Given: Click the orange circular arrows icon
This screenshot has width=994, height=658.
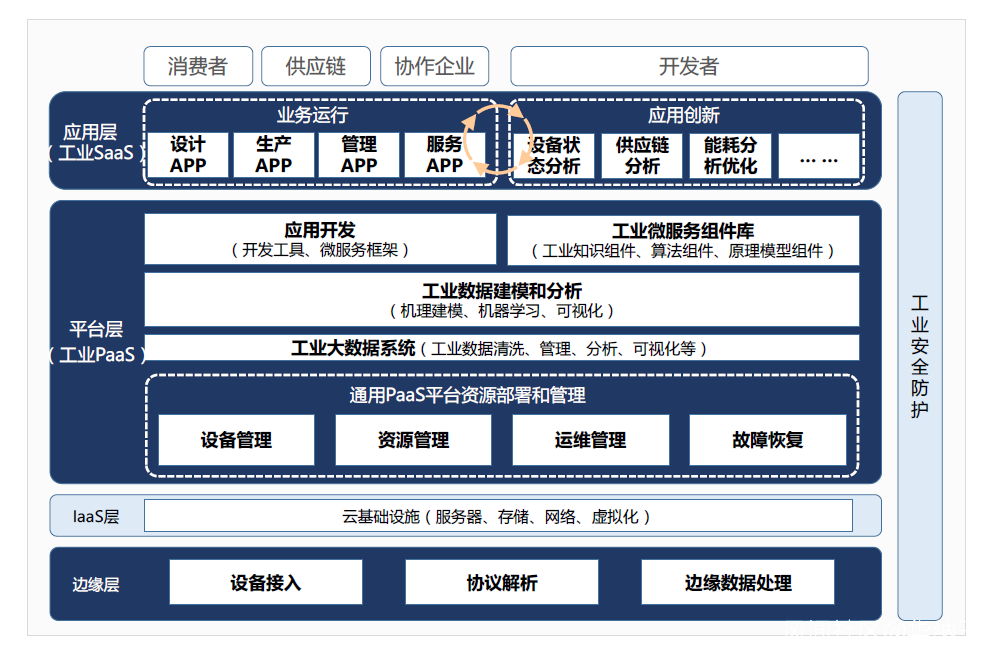Looking at the screenshot, I should point(498,140).
